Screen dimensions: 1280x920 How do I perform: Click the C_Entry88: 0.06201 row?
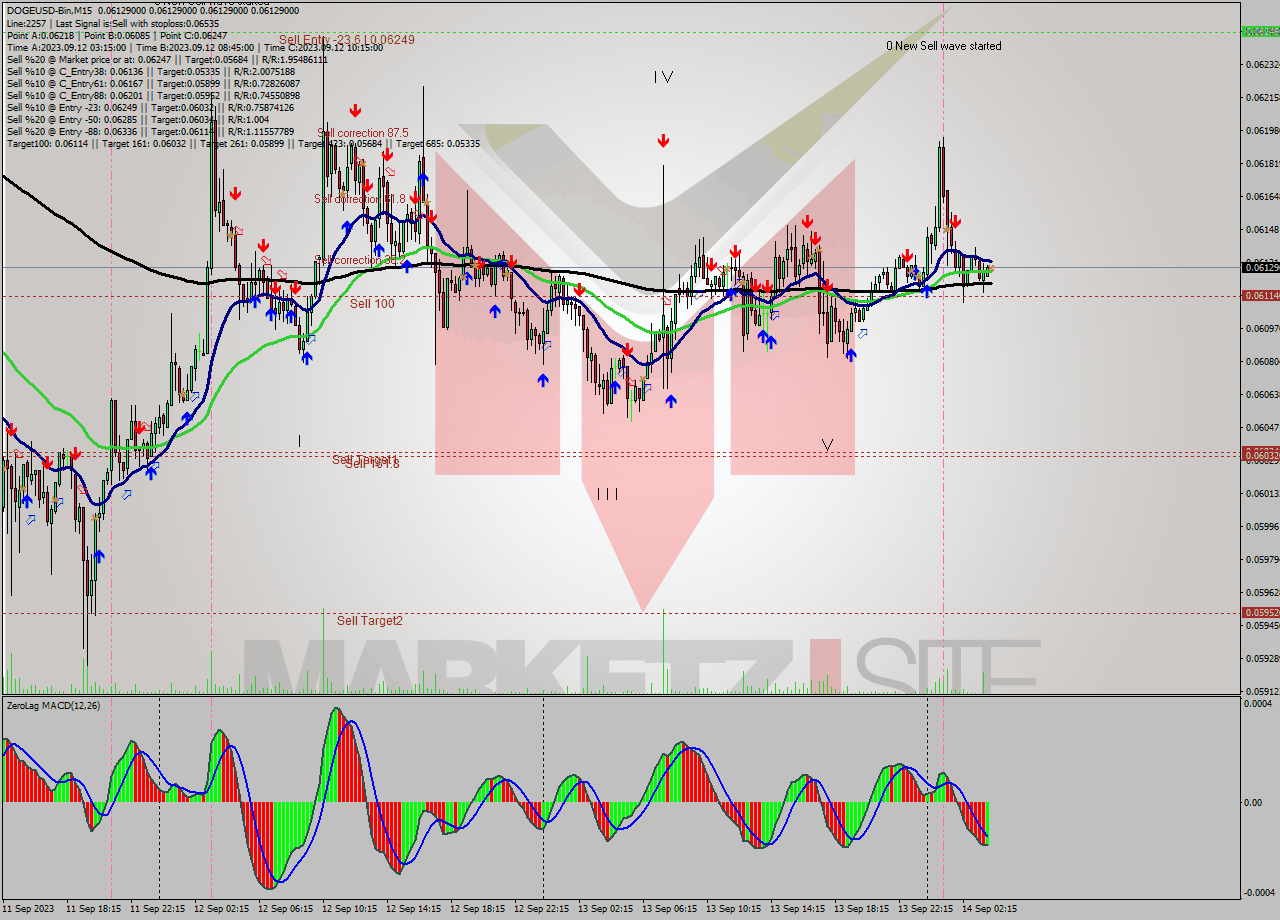153,95
